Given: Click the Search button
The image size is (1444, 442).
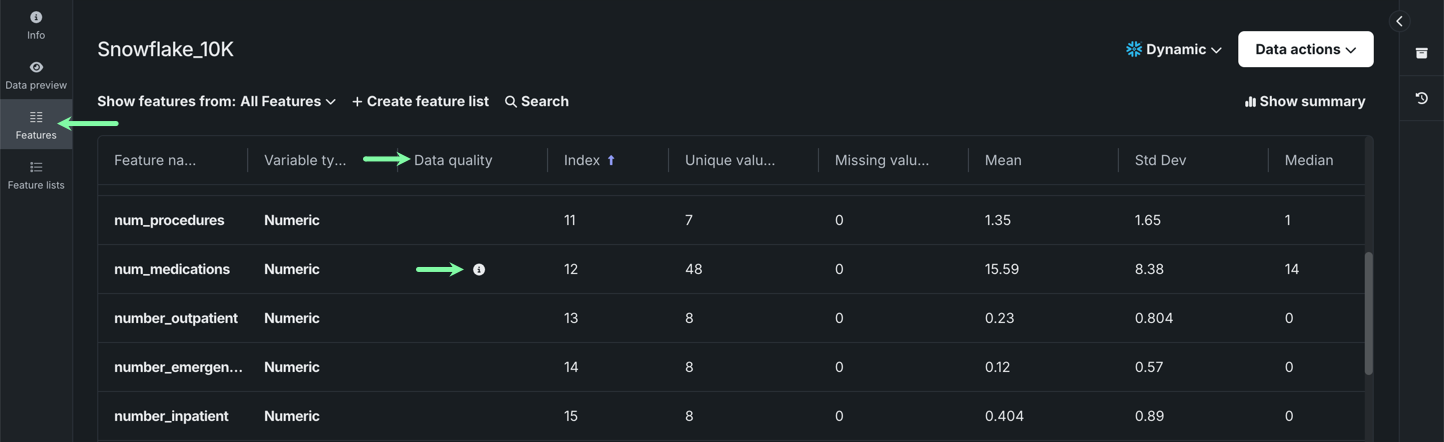Looking at the screenshot, I should click(537, 101).
